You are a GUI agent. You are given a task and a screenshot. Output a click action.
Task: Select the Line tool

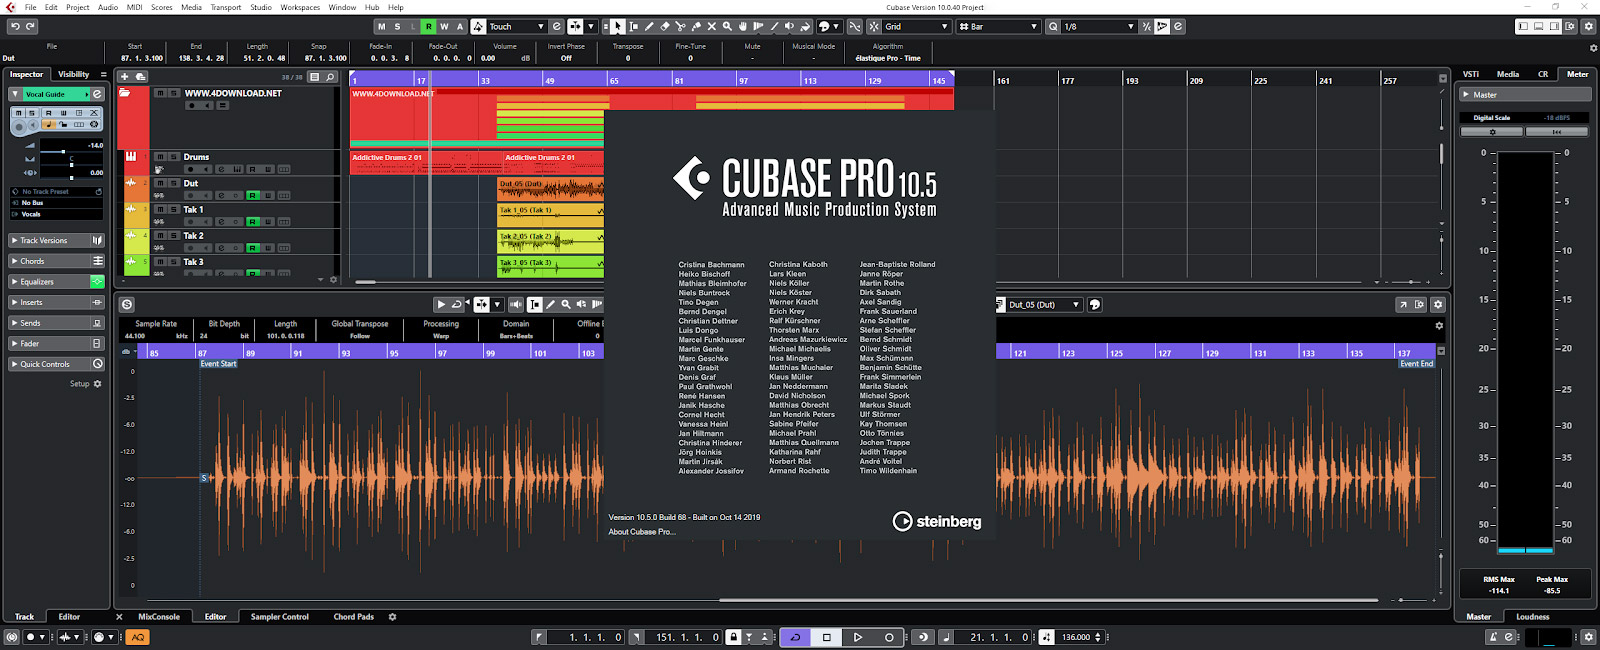pyautogui.click(x=774, y=26)
